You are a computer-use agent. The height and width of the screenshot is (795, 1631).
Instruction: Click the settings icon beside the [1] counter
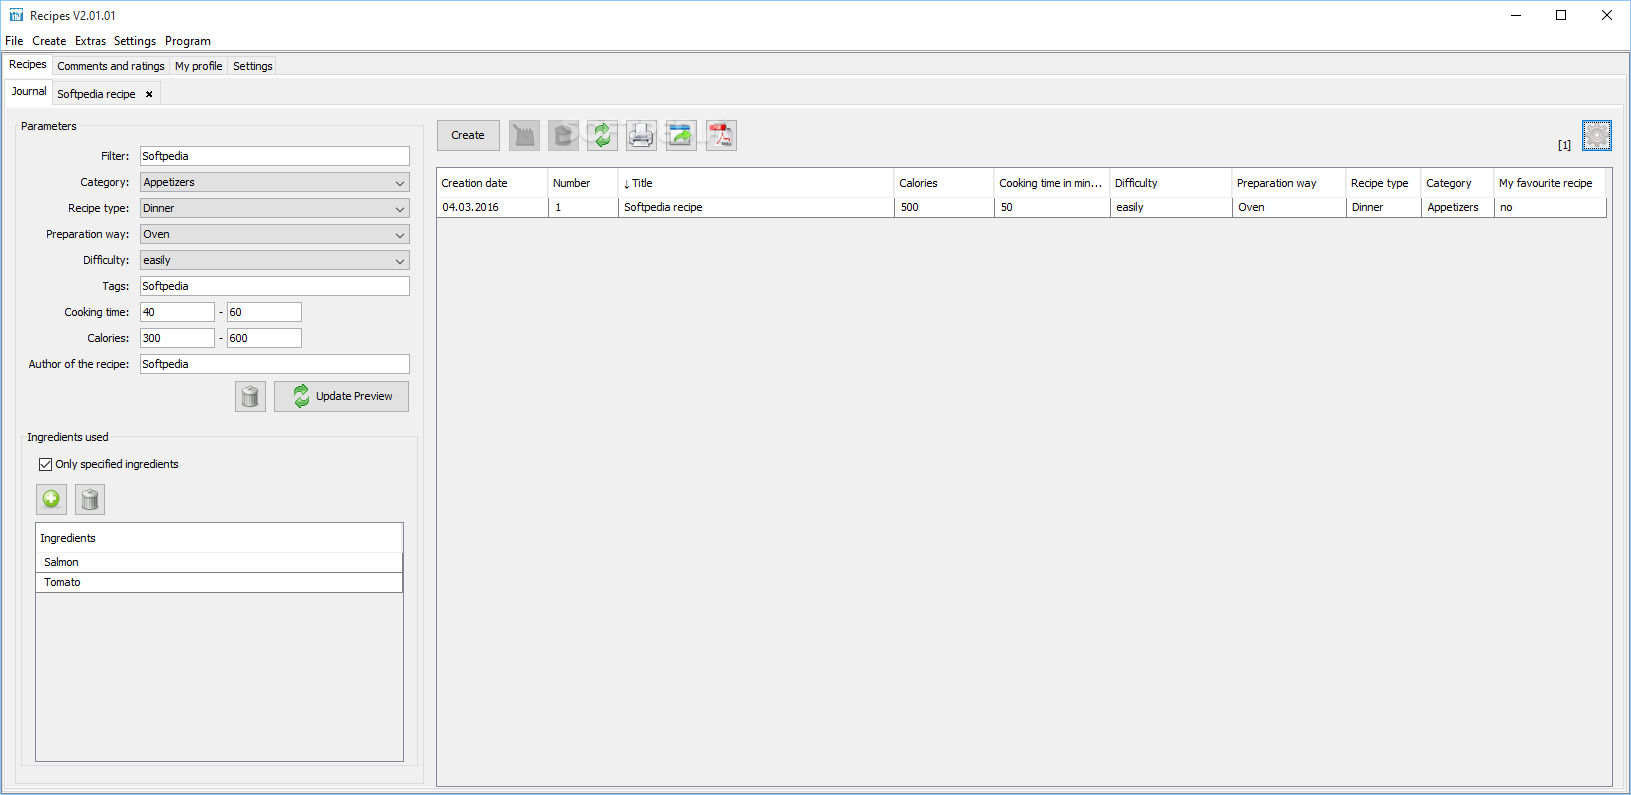[x=1597, y=135]
